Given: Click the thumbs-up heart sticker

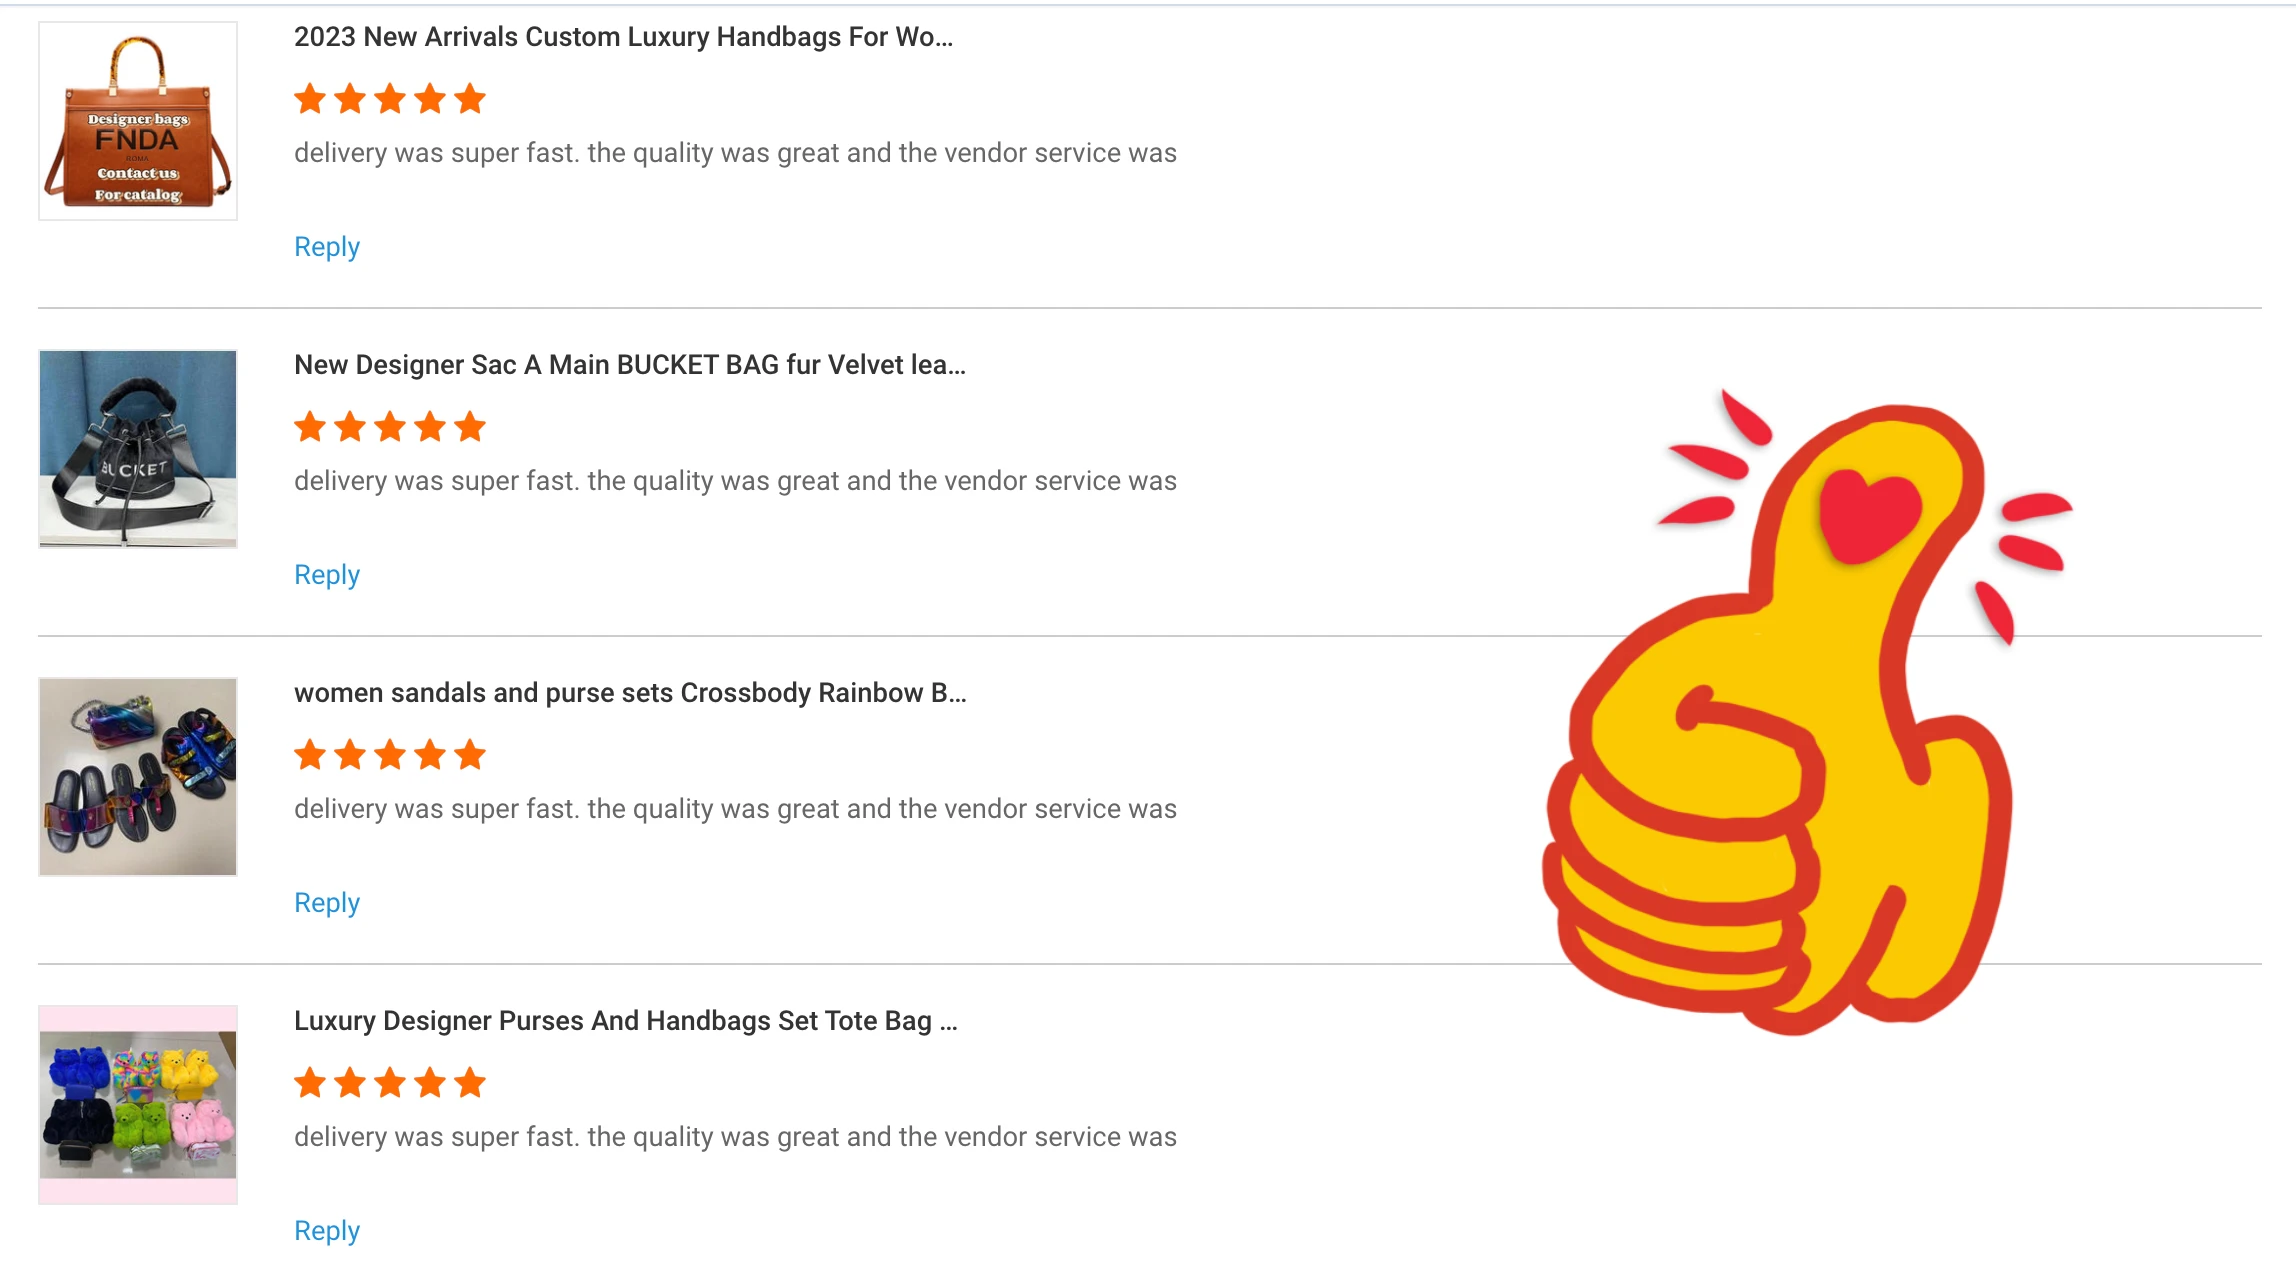Looking at the screenshot, I should pos(1808,712).
